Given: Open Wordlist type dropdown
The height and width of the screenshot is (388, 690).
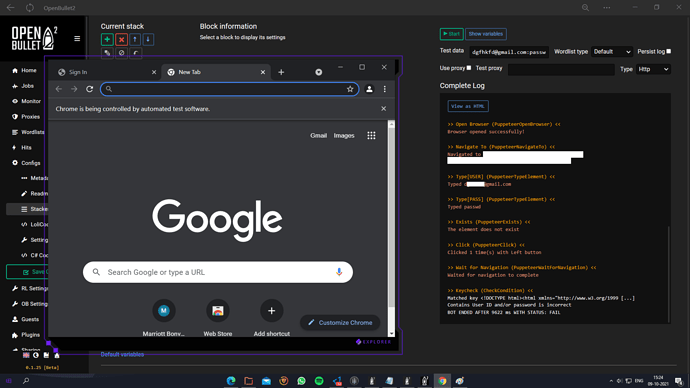Looking at the screenshot, I should tap(612, 52).
